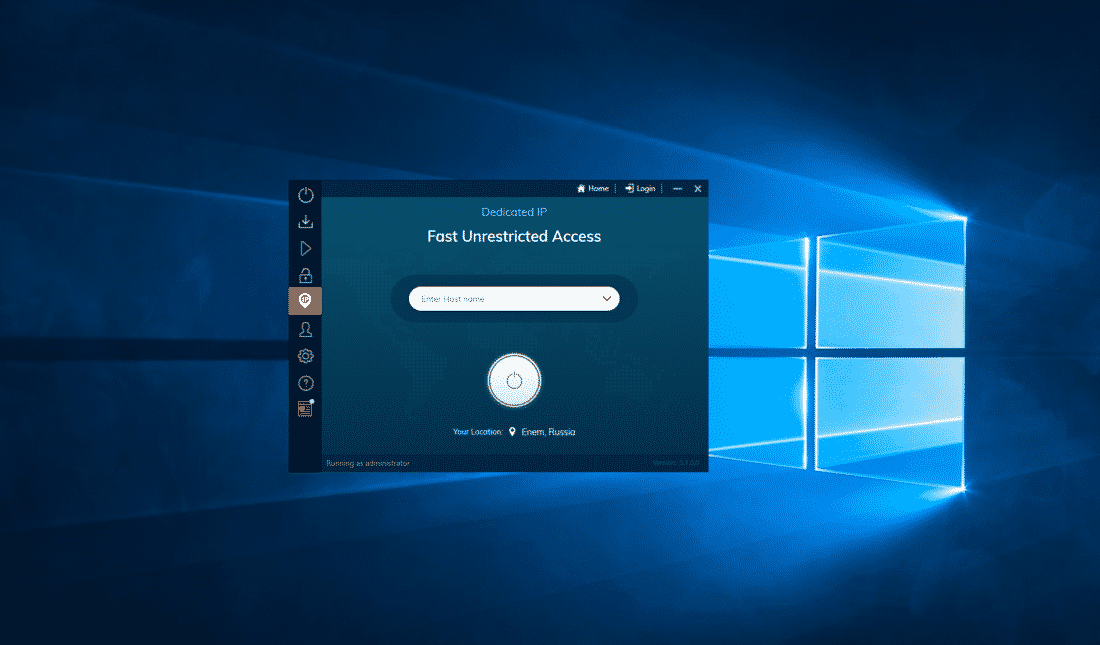Click the round connect power button

514,380
